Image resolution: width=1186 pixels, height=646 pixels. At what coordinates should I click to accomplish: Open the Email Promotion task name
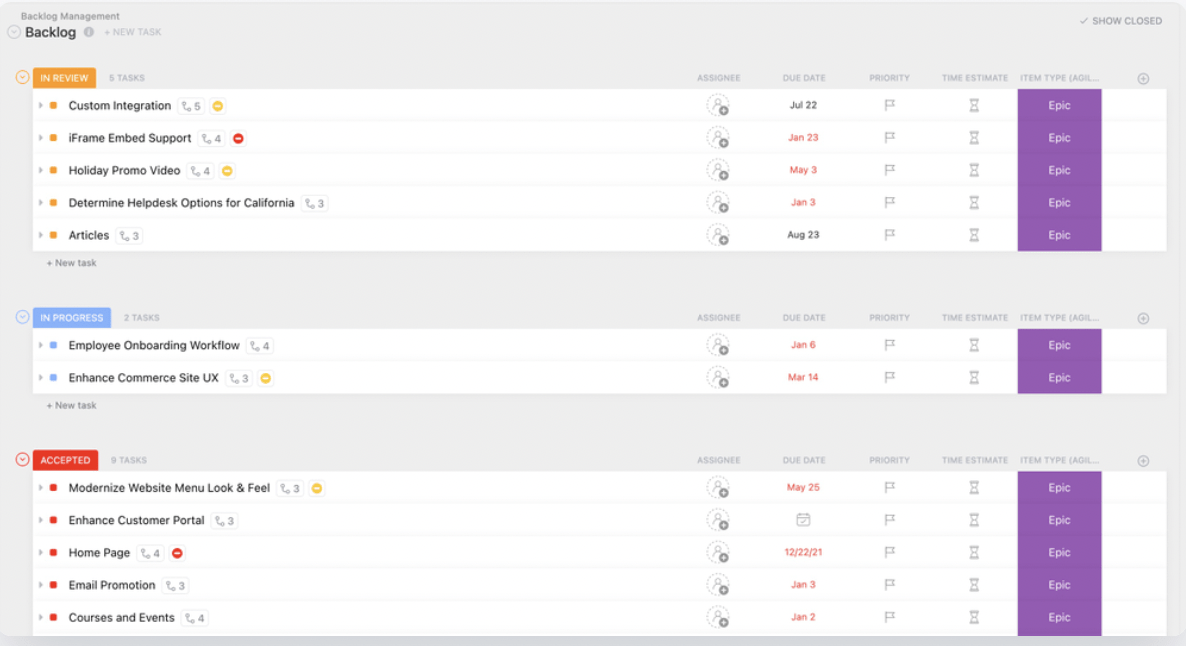tap(112, 585)
